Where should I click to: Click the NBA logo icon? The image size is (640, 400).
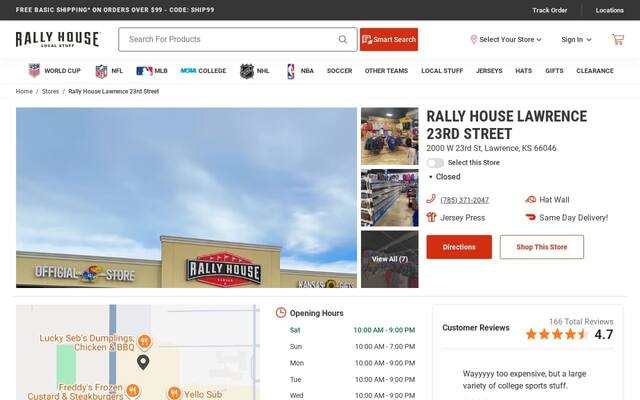291,71
